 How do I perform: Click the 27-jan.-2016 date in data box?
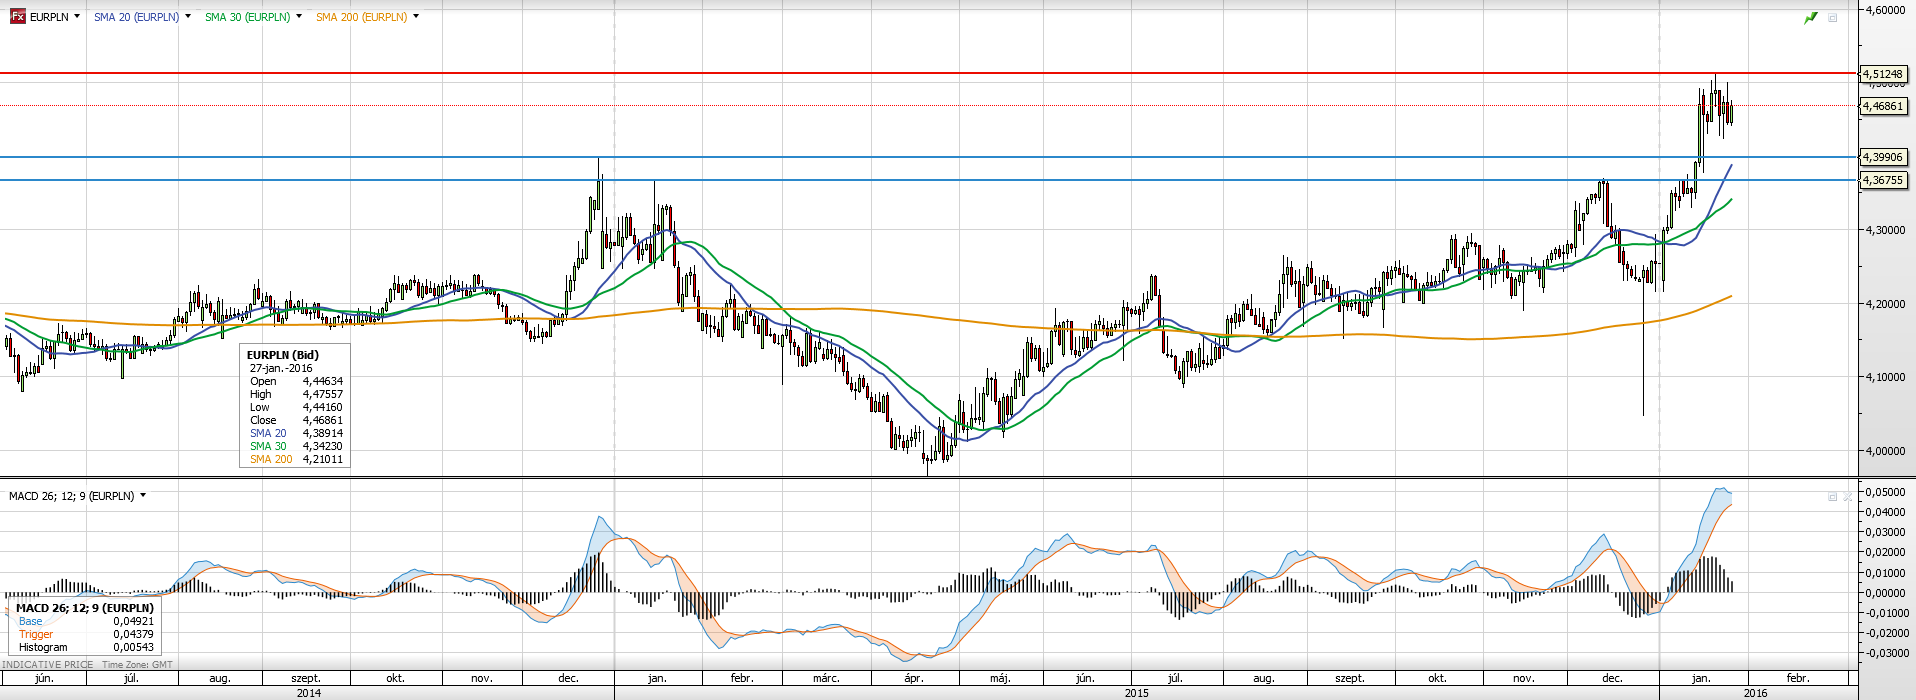[281, 368]
